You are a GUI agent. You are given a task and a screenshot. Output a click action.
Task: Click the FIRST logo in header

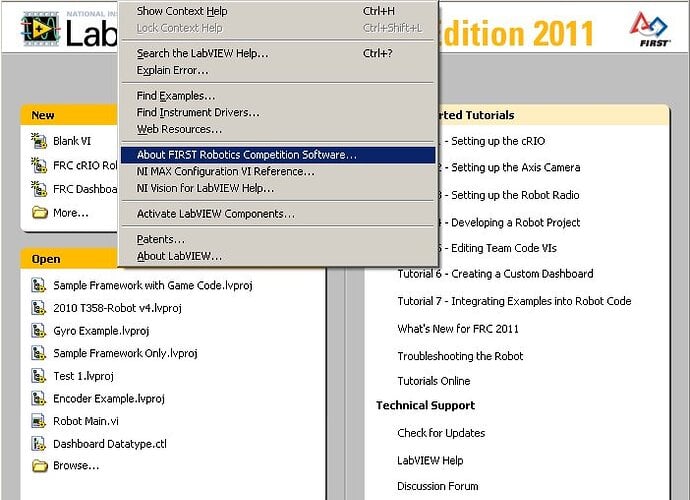click(x=650, y=29)
